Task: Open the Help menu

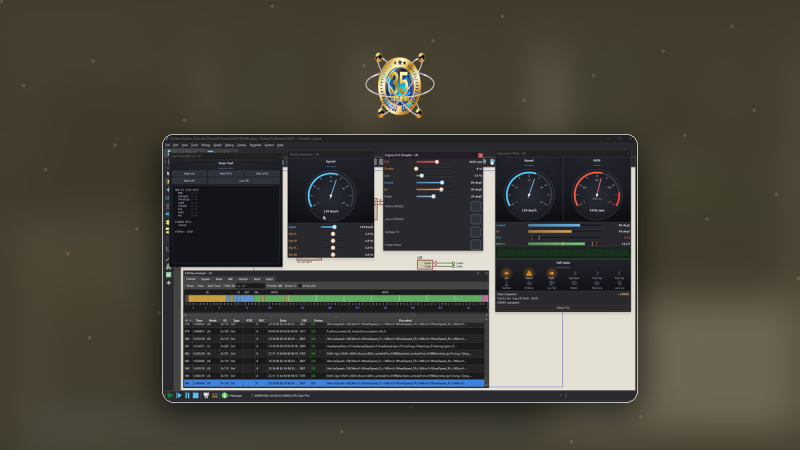Action: pos(280,145)
